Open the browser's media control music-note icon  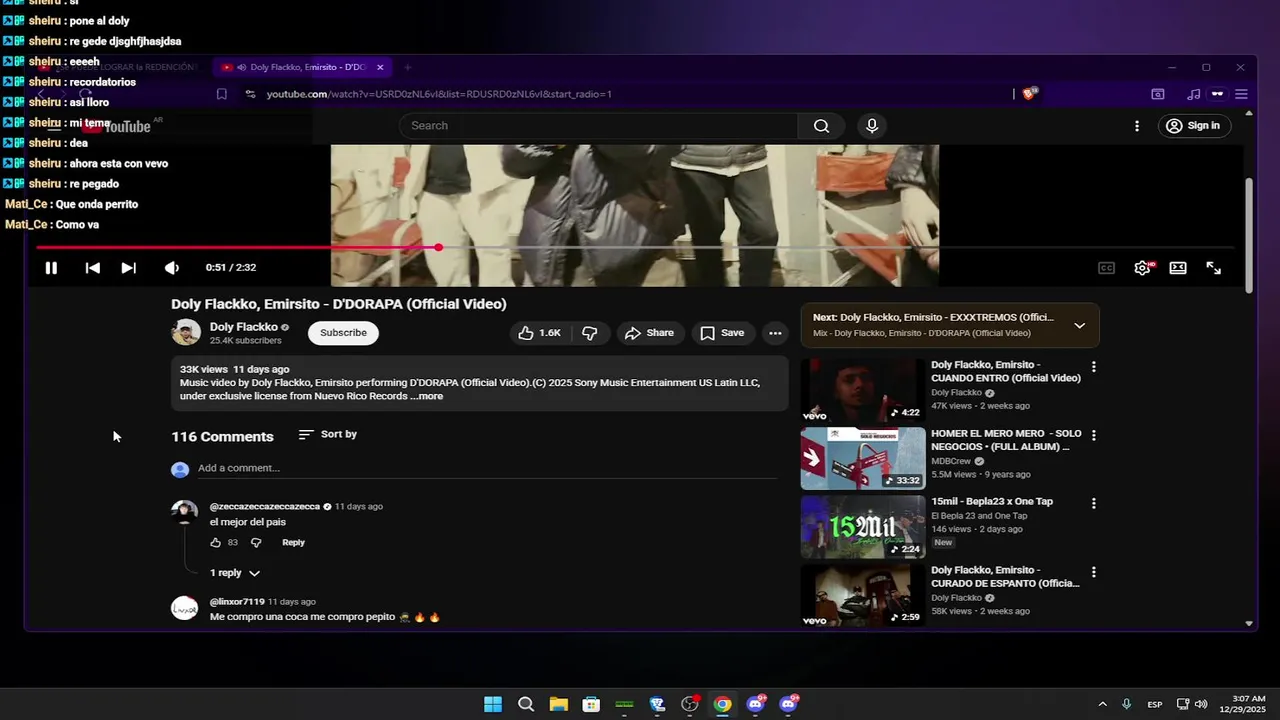tap(1193, 94)
